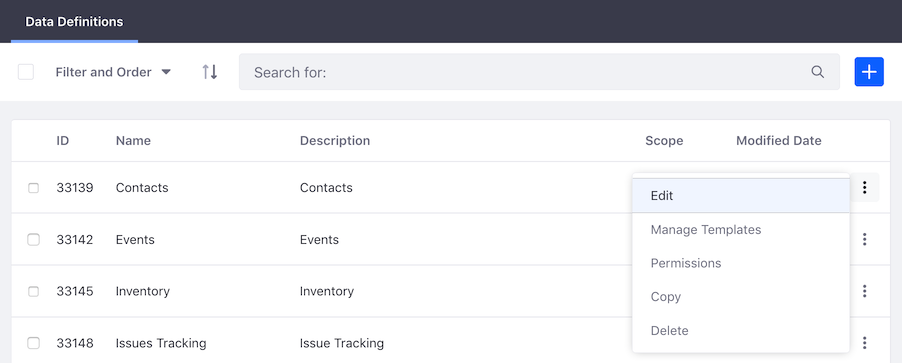Click the Issues Tracking name cell
This screenshot has width=902, height=363.
(161, 343)
